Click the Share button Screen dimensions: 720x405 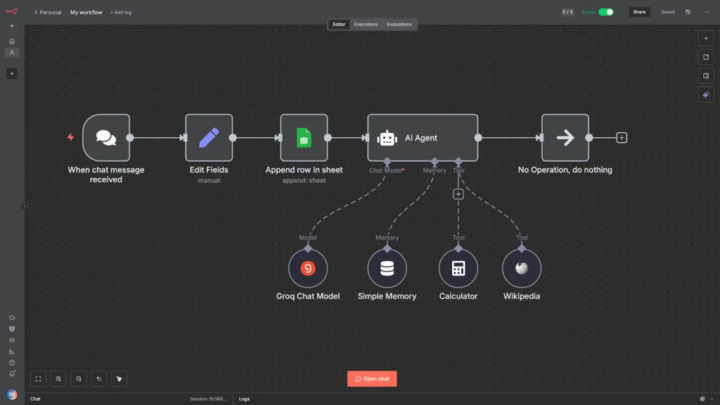coord(639,12)
